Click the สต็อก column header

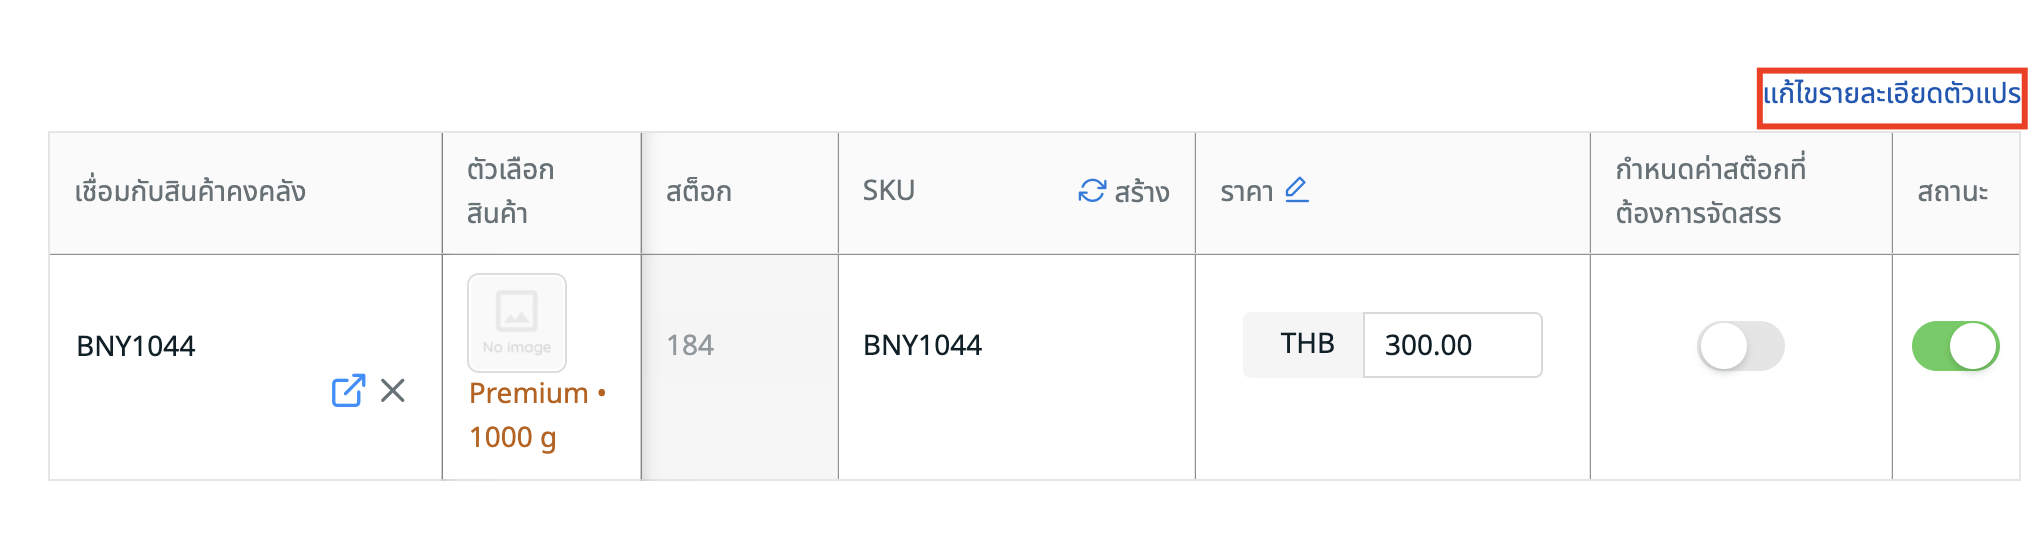pyautogui.click(x=699, y=192)
